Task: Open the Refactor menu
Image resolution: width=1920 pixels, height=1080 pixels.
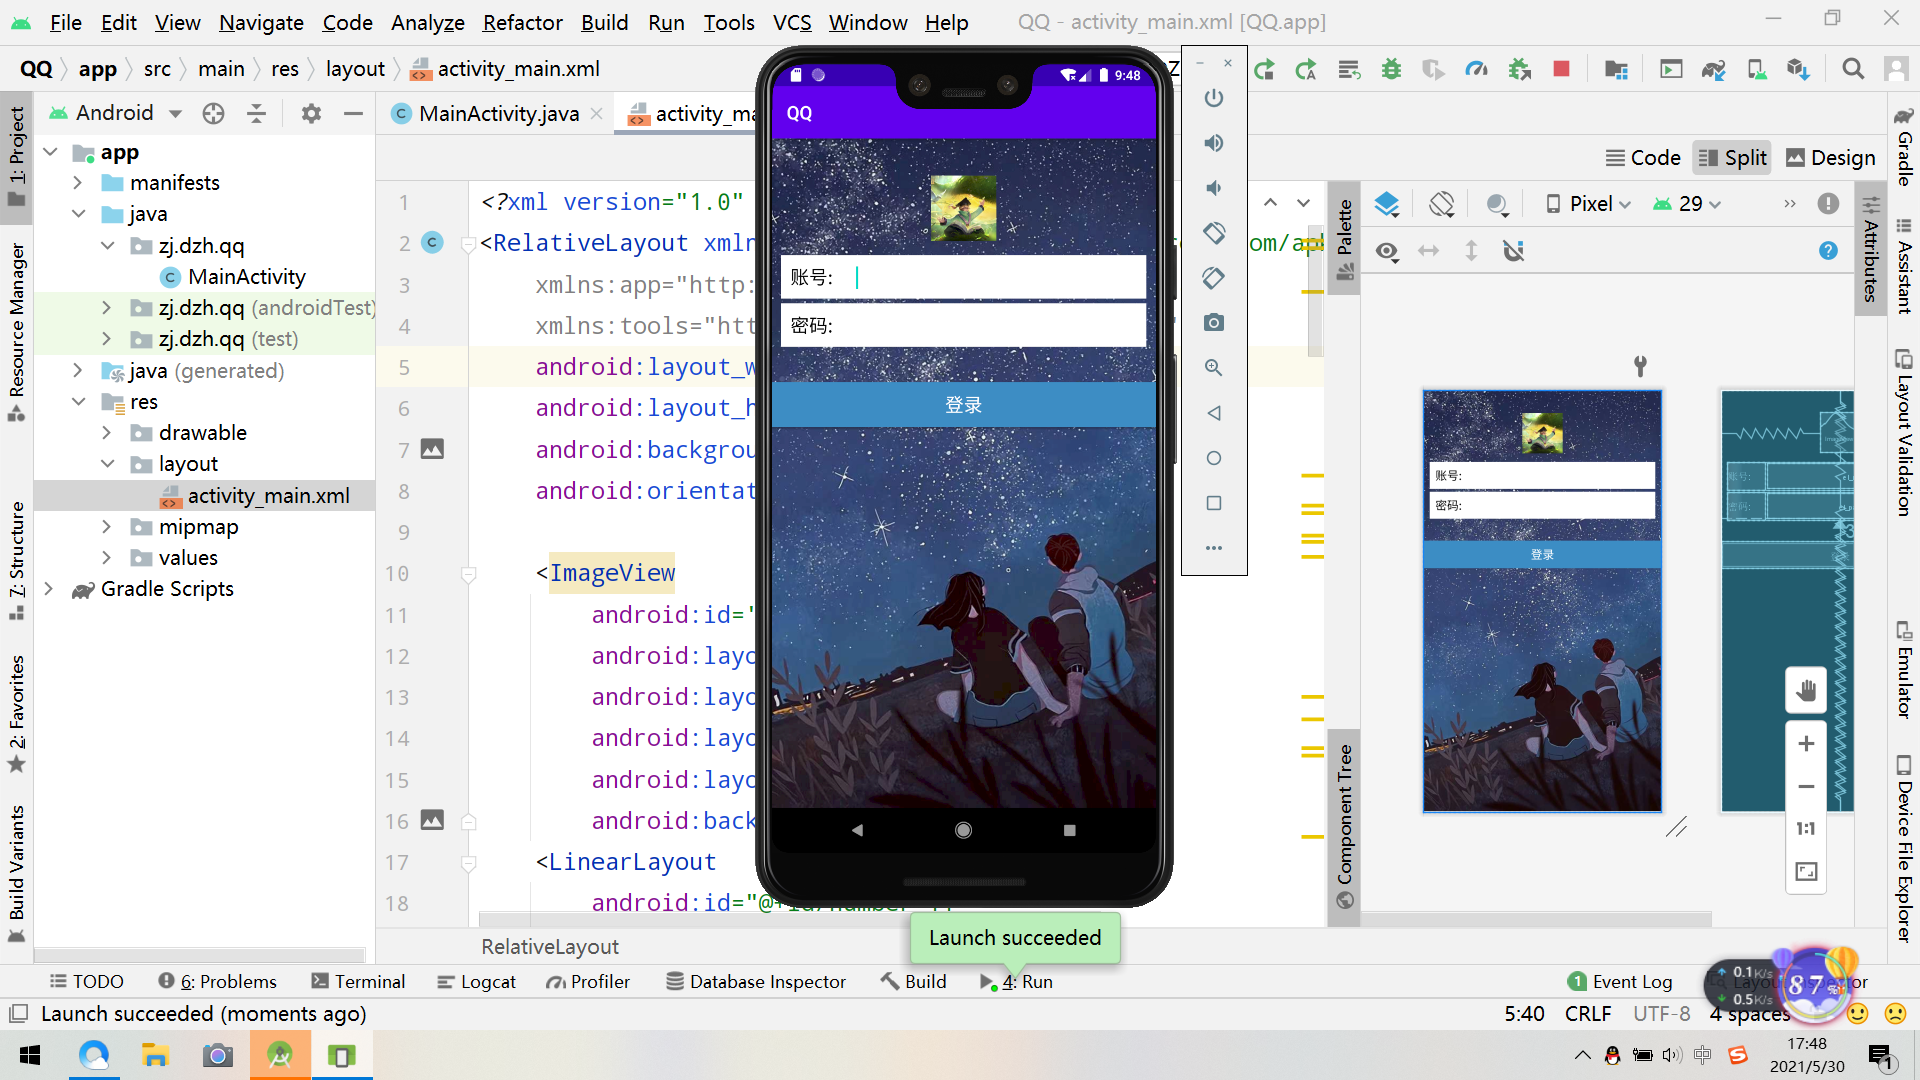Action: [522, 22]
